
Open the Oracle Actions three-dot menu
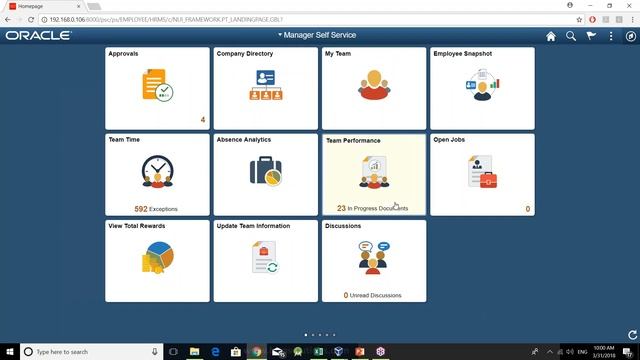click(611, 36)
